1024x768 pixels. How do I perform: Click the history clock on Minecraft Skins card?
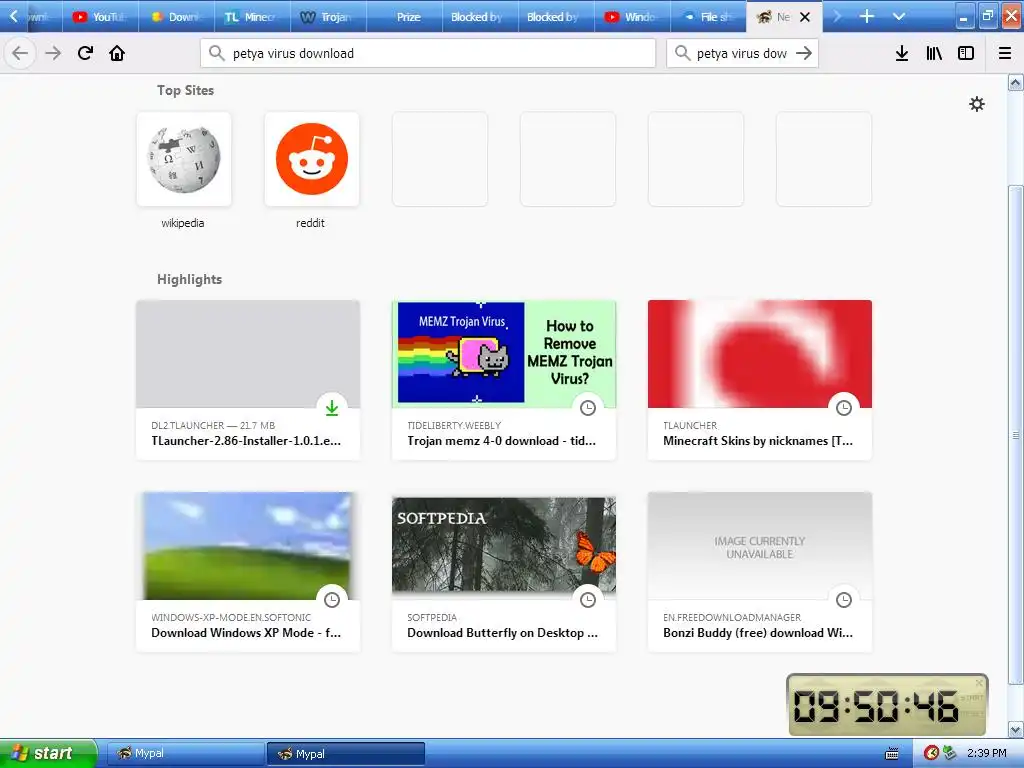(x=844, y=408)
